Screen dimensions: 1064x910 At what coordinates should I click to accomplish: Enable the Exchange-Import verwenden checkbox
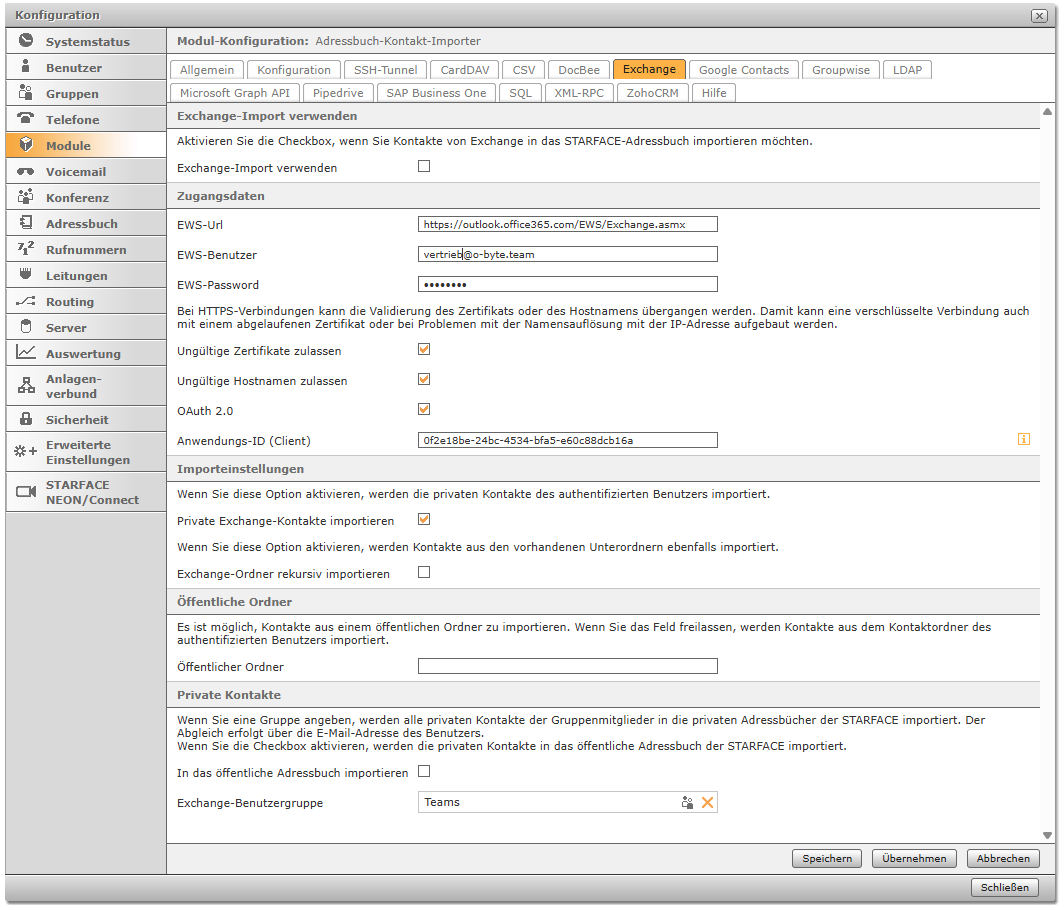tap(424, 167)
